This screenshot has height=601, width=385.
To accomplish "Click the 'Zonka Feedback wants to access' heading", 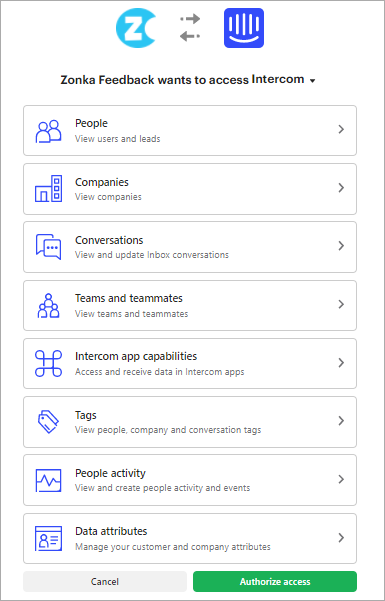I will 155,80.
